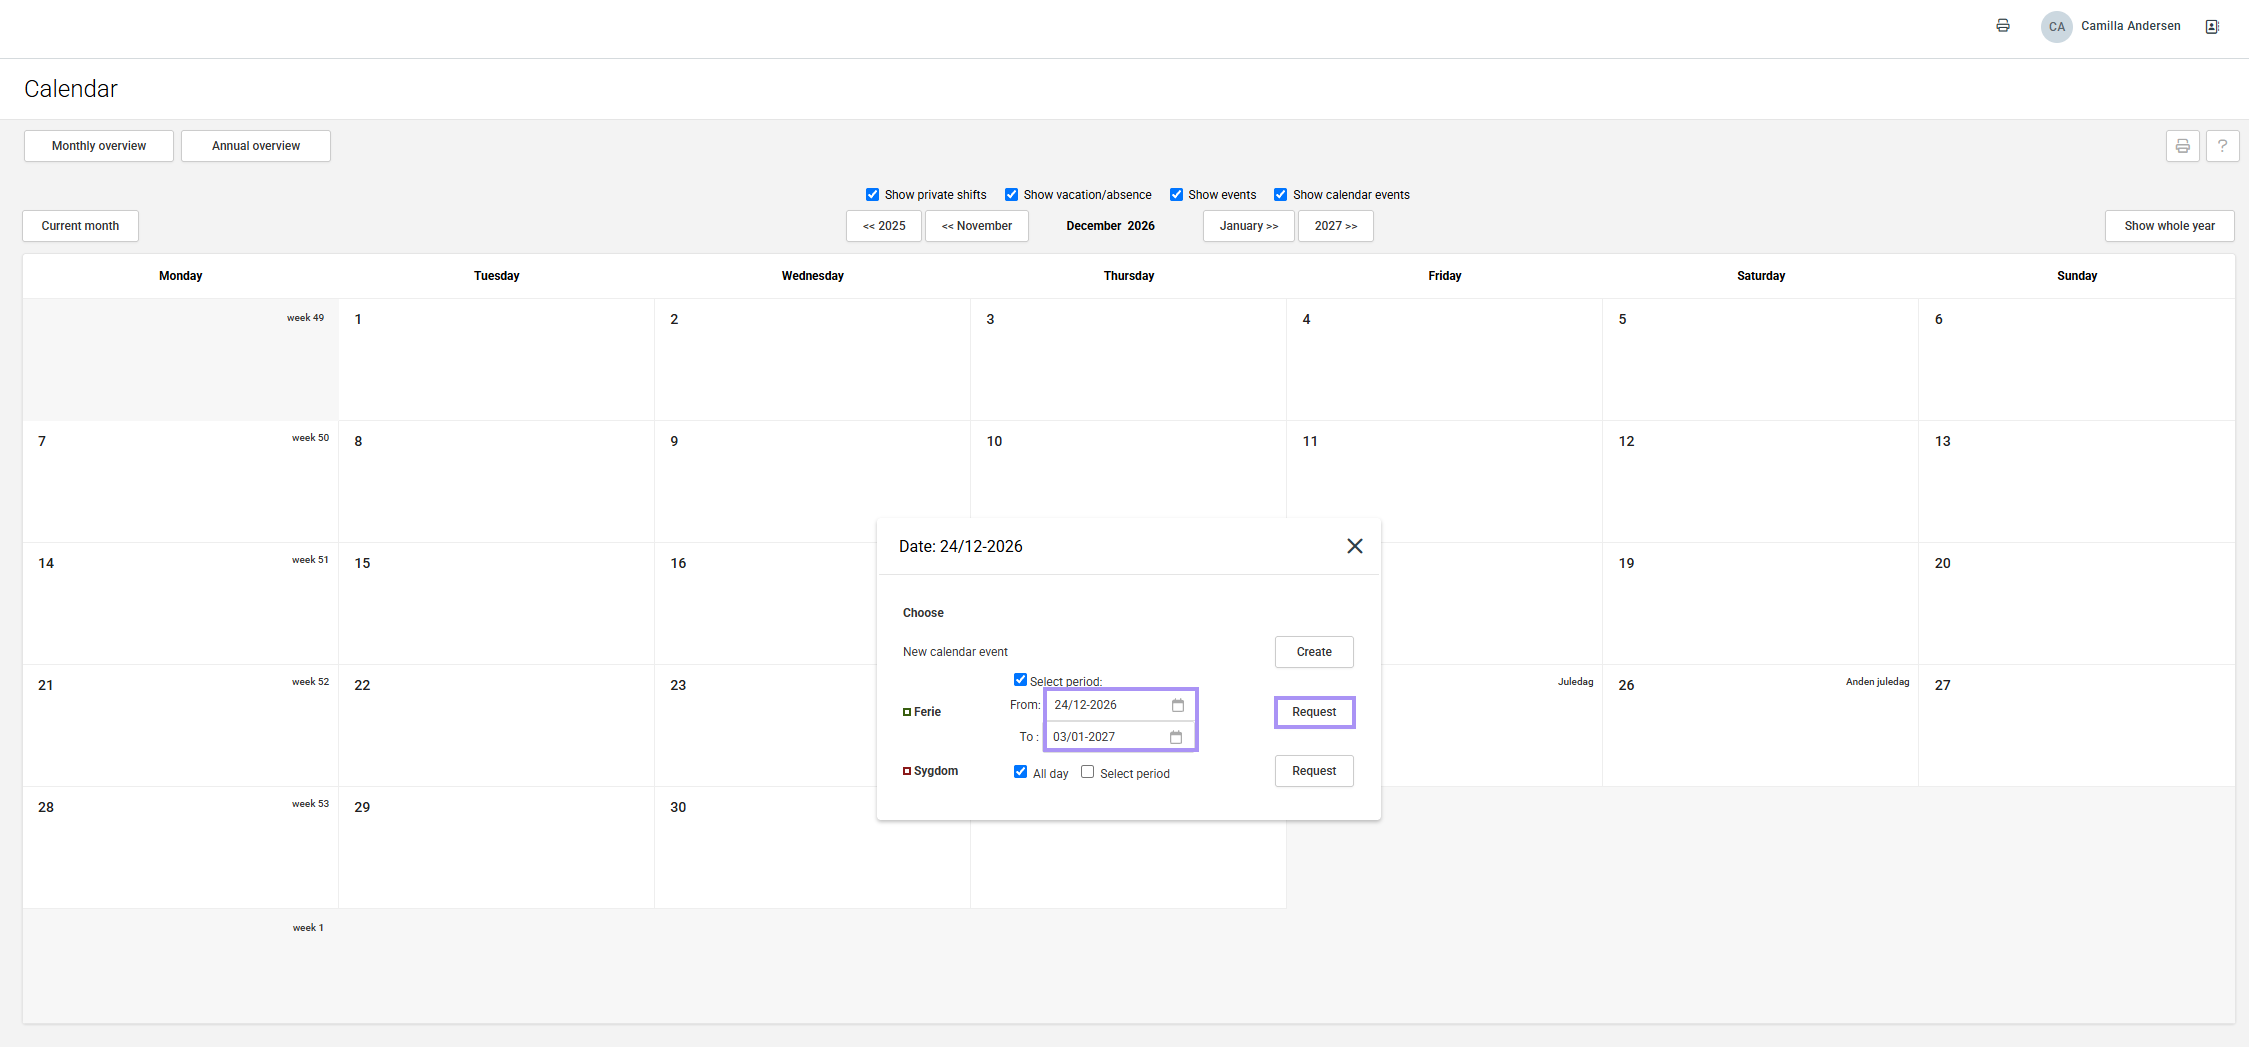Uncheck Show calendar events checkbox

pyautogui.click(x=1280, y=195)
